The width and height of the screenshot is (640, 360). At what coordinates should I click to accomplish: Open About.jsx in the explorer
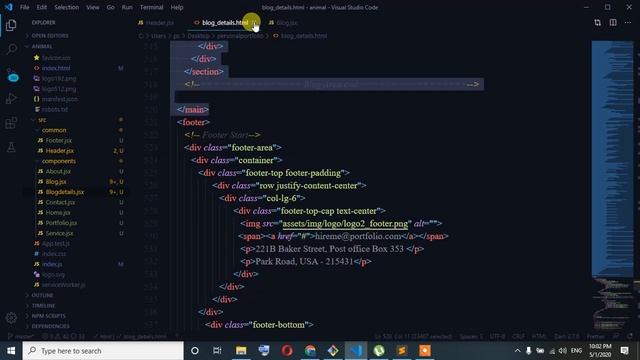[58, 171]
